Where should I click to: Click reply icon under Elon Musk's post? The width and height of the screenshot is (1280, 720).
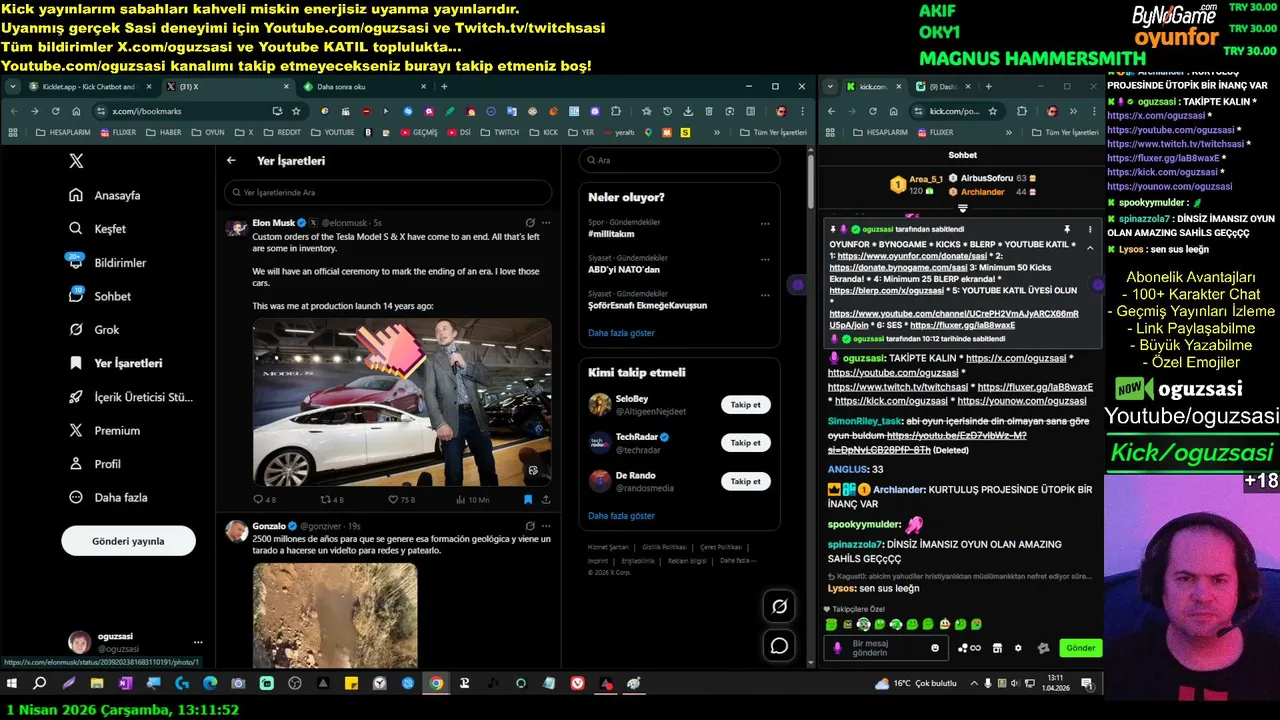tap(258, 499)
